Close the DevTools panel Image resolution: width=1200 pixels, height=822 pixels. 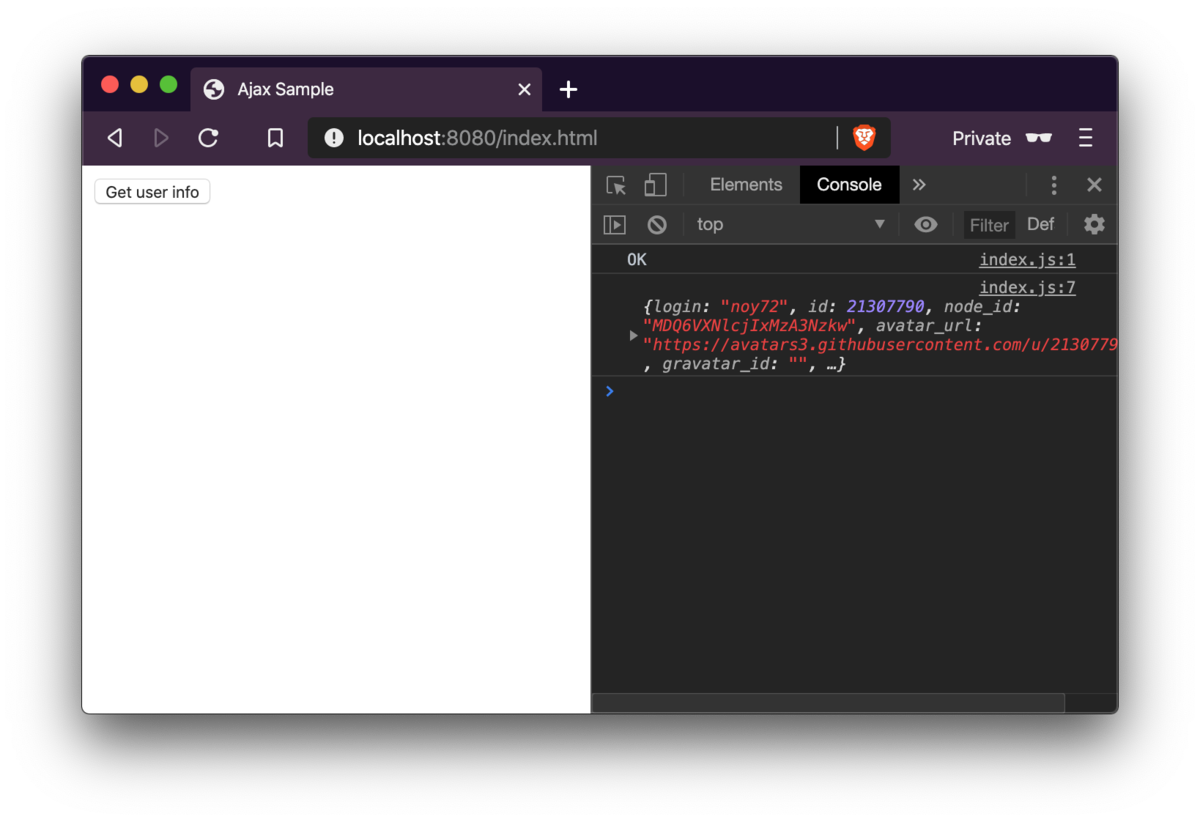tap(1094, 185)
